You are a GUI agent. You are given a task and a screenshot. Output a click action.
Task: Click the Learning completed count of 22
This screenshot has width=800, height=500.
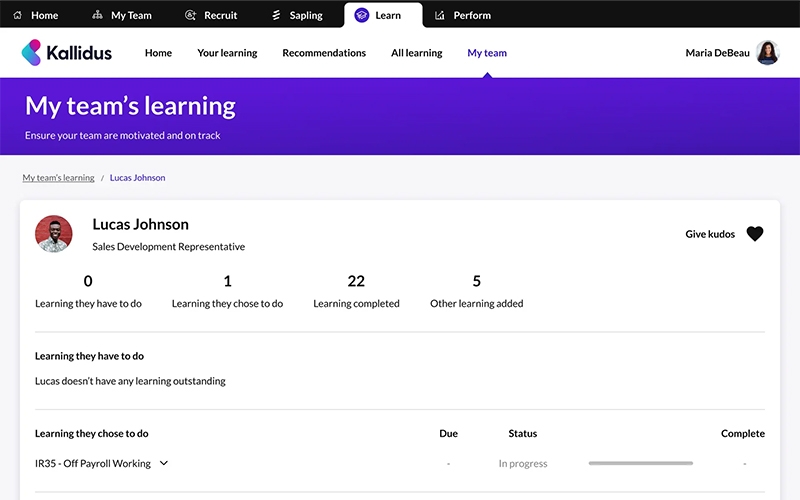(x=356, y=281)
